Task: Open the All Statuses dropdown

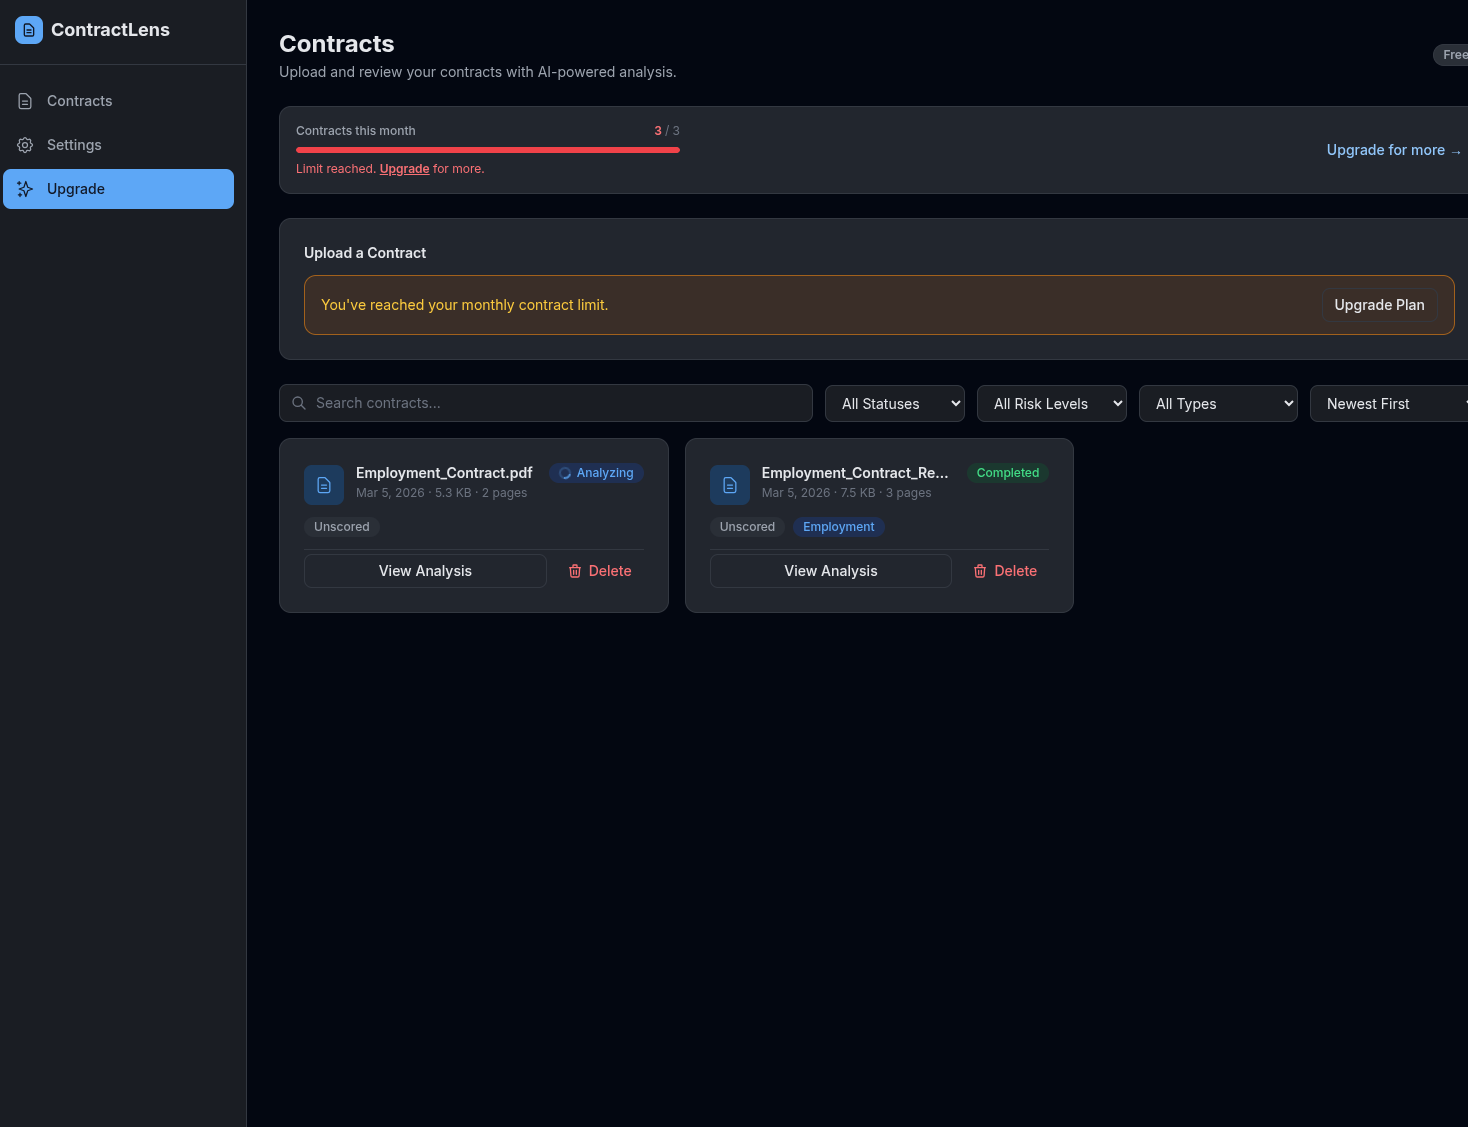Action: tap(894, 404)
